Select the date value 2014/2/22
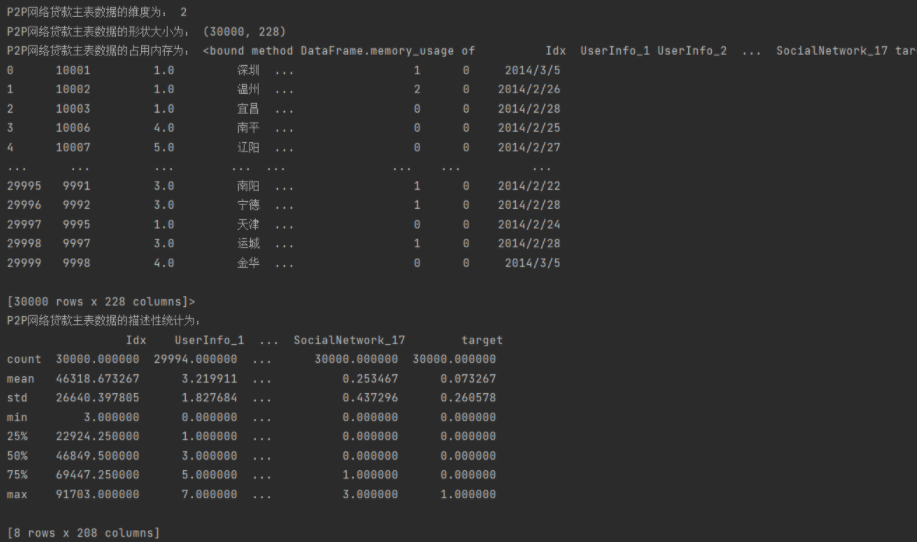Viewport: 917px width, 542px height. 529,186
